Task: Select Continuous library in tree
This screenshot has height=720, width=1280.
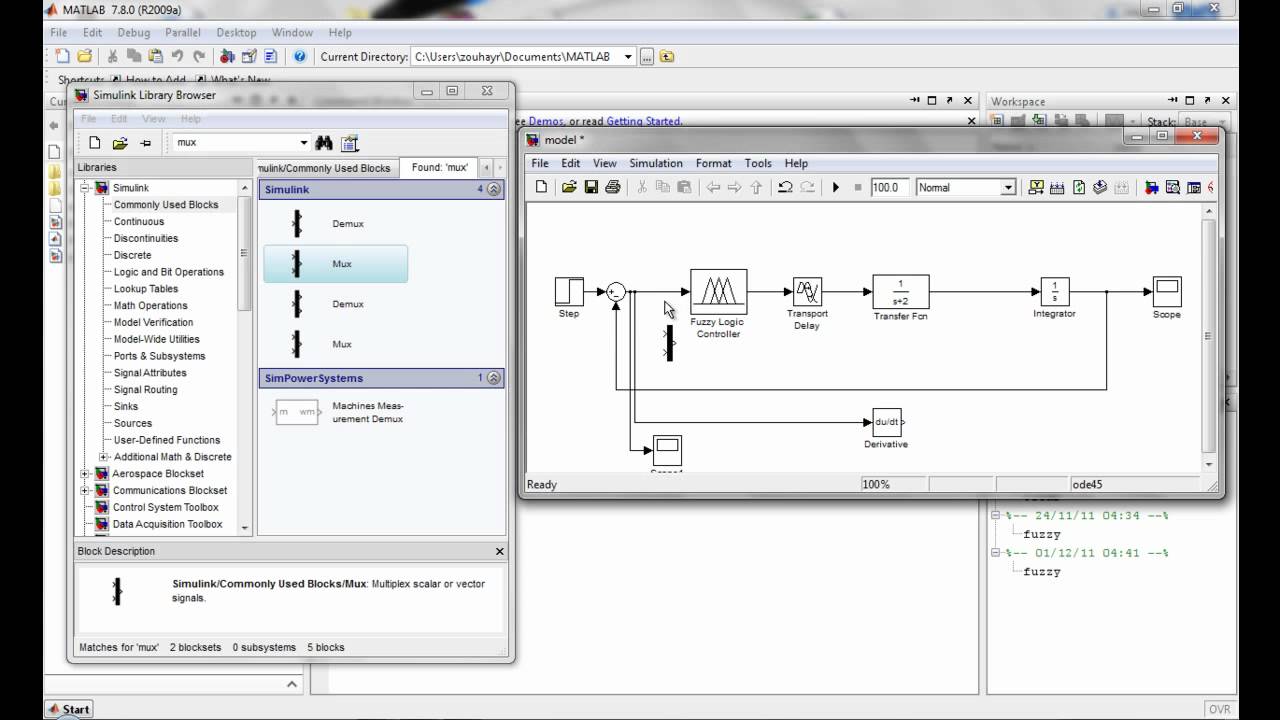Action: 139,222
